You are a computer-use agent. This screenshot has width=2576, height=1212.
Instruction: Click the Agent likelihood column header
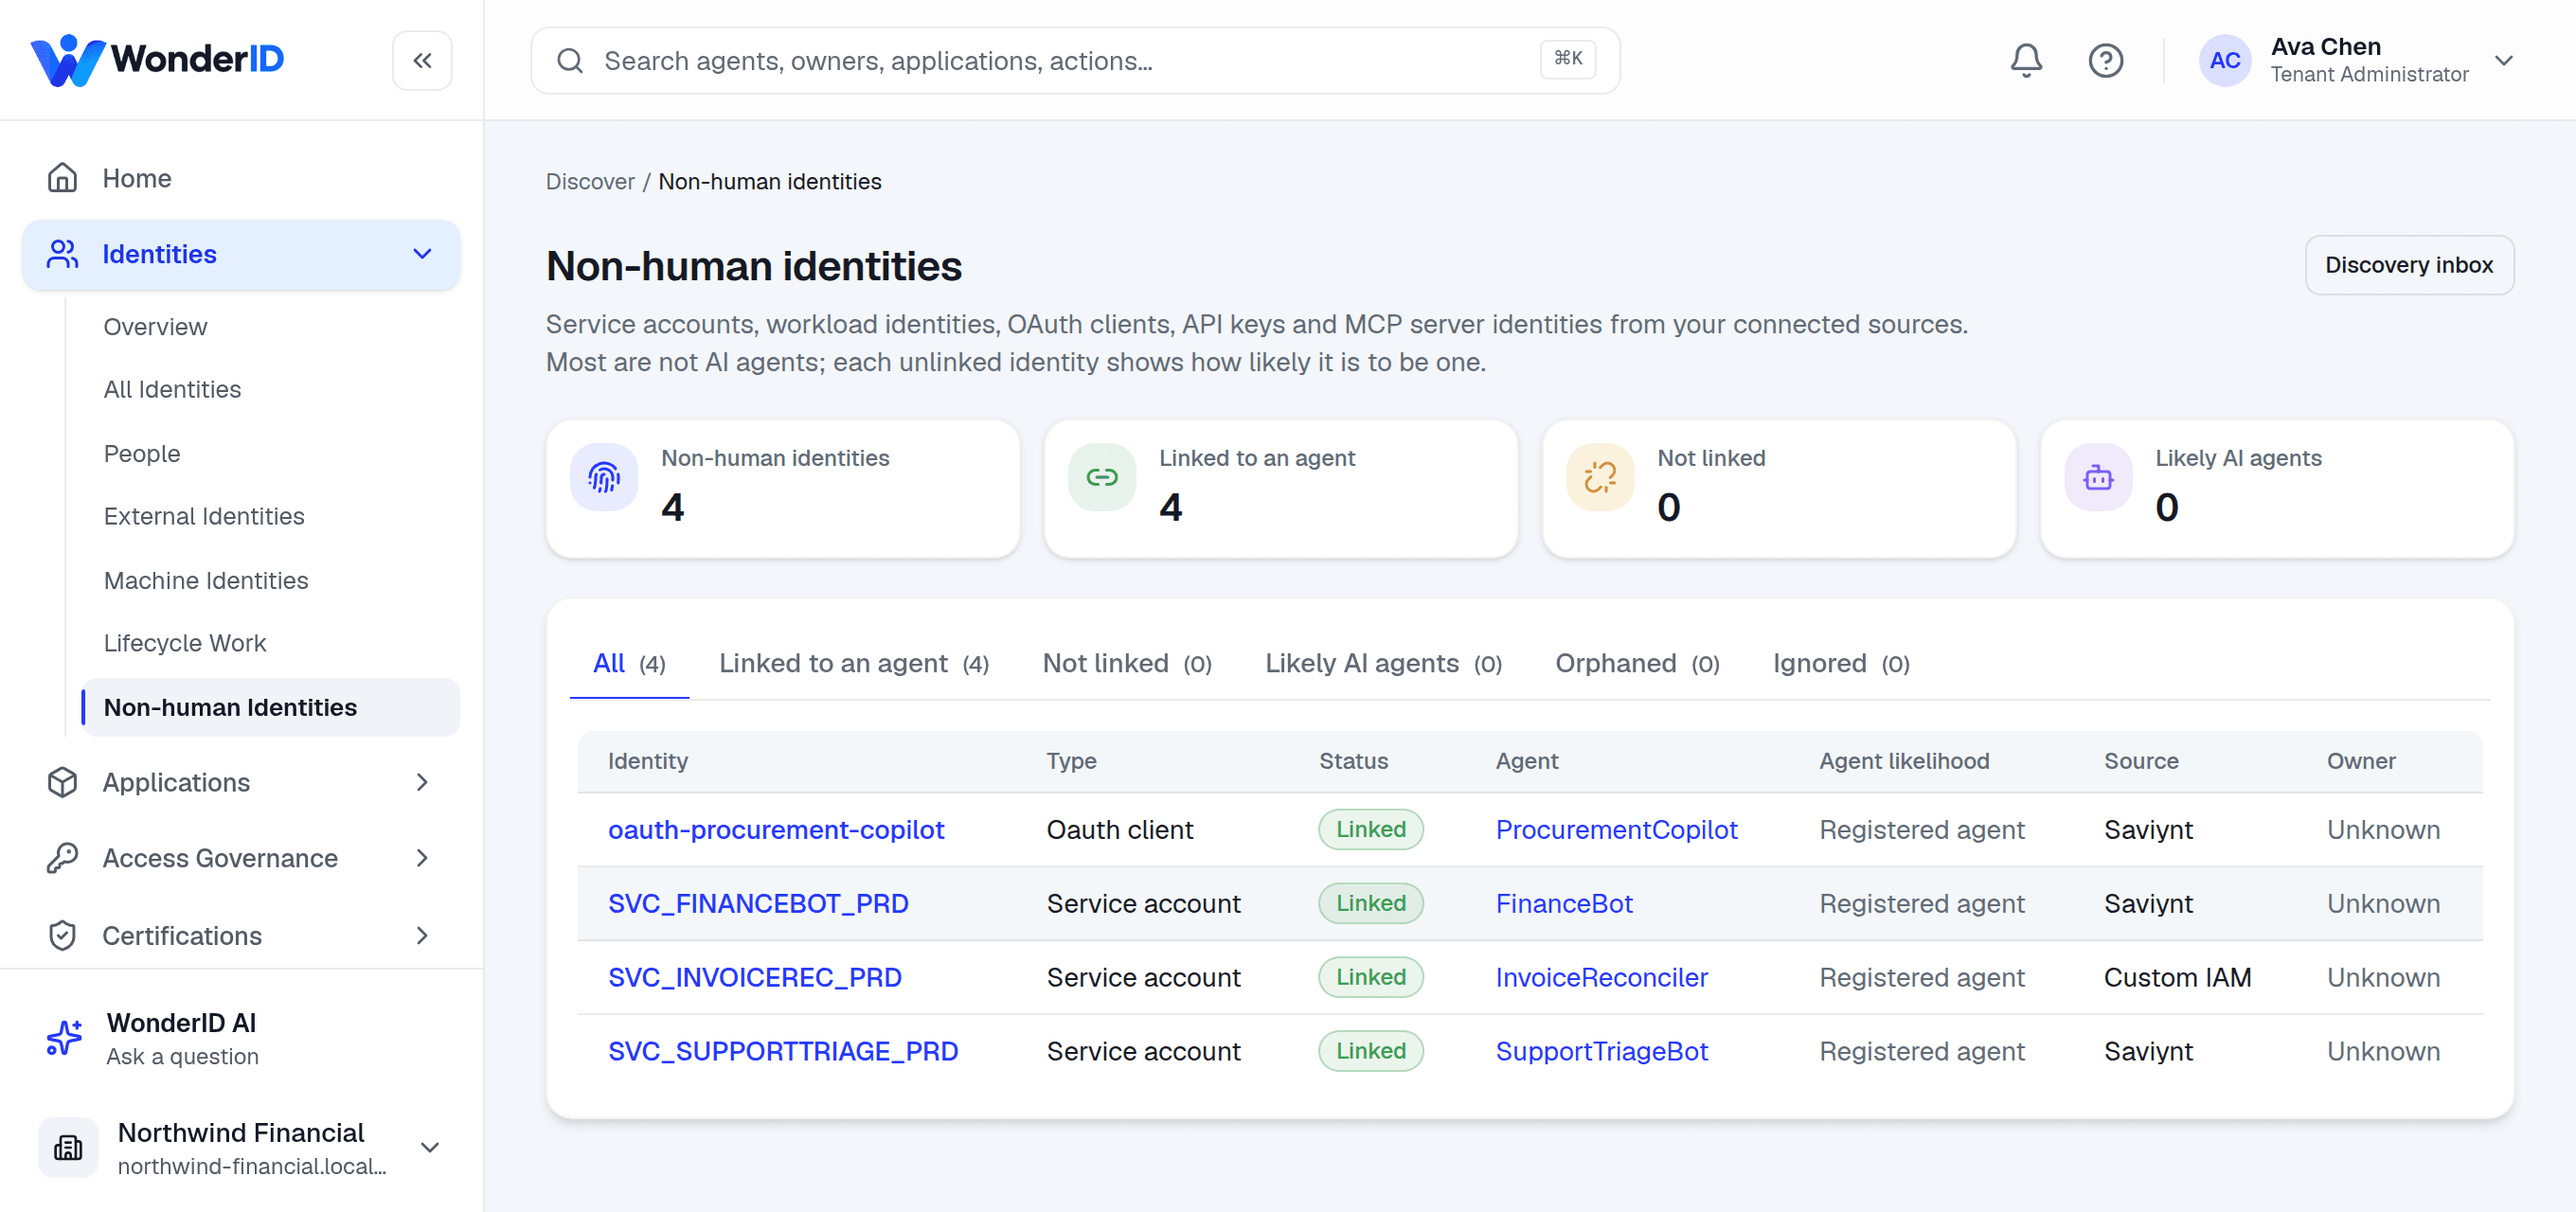click(1903, 761)
